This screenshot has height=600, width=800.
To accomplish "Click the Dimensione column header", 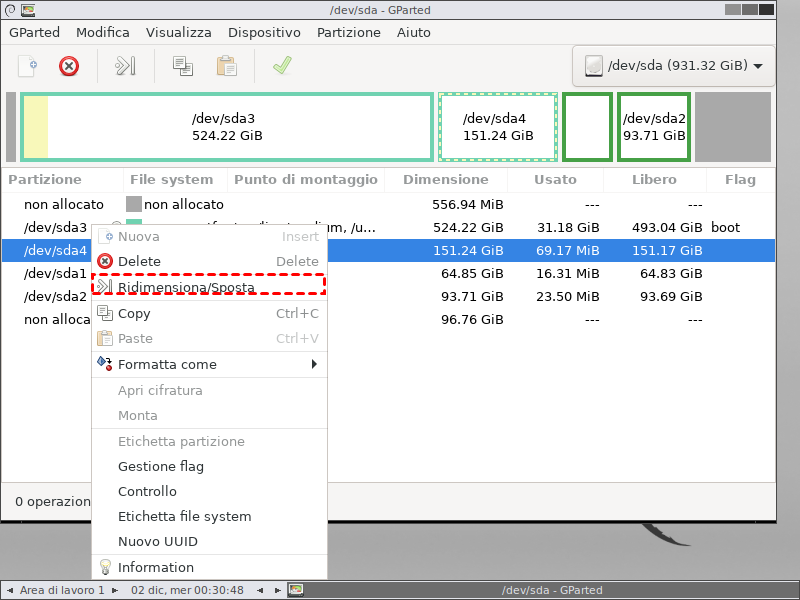I will click(x=446, y=180).
